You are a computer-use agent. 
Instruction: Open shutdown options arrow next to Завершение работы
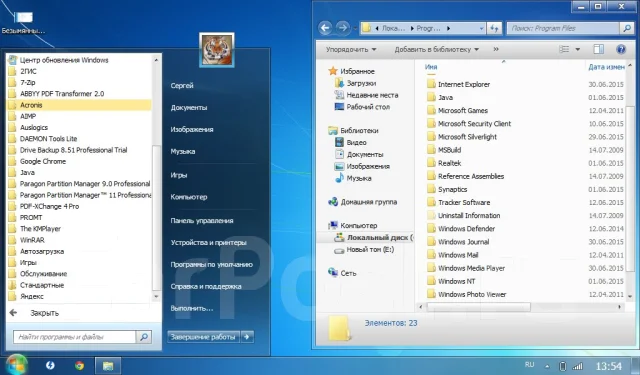tap(247, 337)
